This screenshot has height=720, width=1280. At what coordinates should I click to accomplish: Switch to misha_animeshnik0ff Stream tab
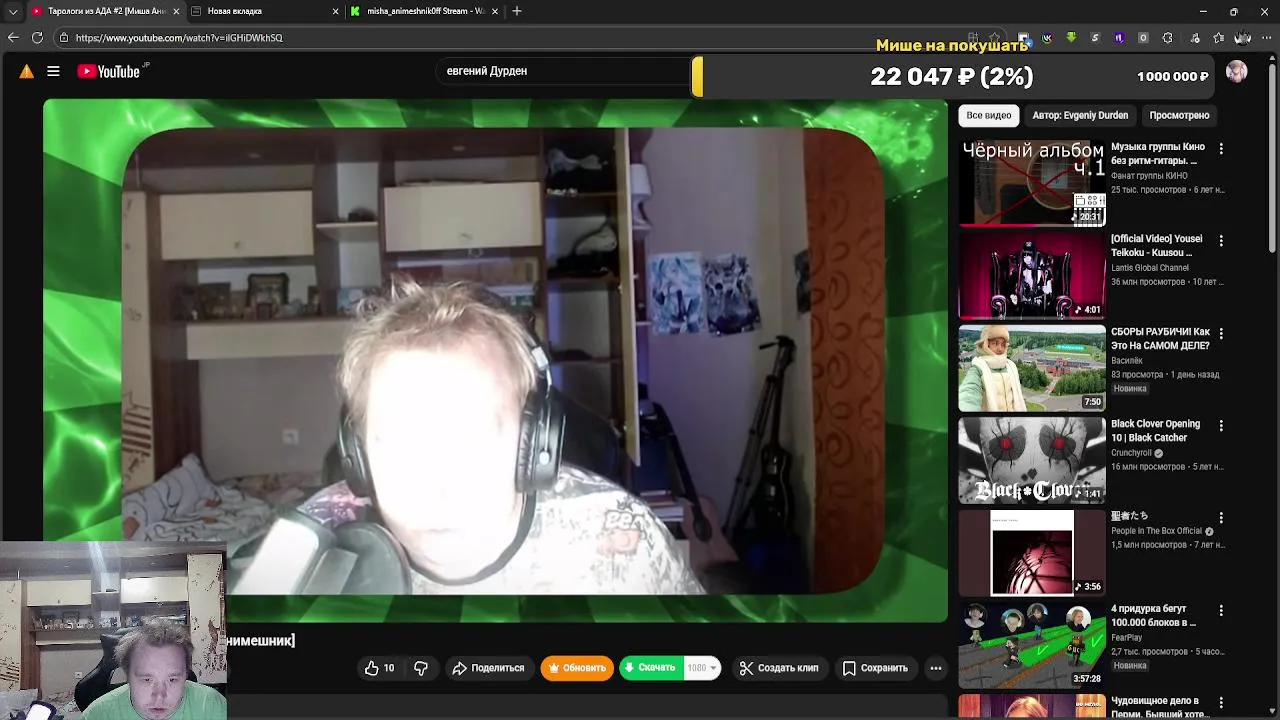(x=426, y=11)
